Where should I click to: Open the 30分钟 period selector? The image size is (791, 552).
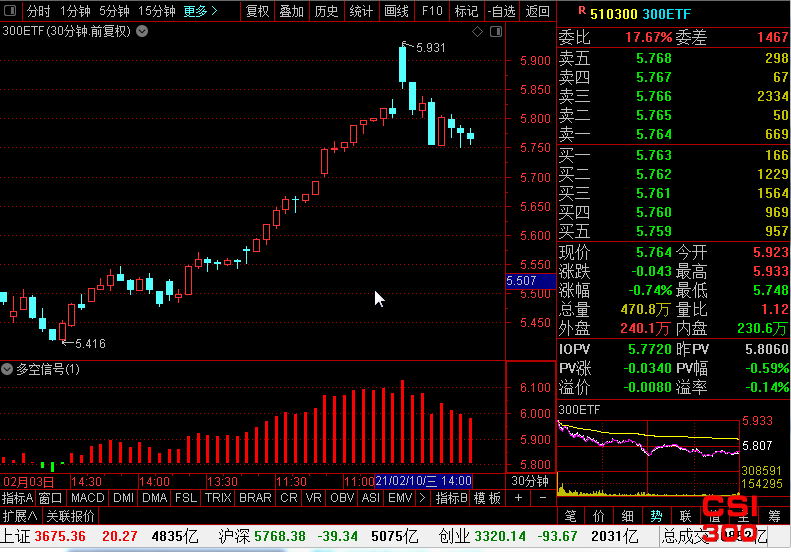click(x=530, y=481)
